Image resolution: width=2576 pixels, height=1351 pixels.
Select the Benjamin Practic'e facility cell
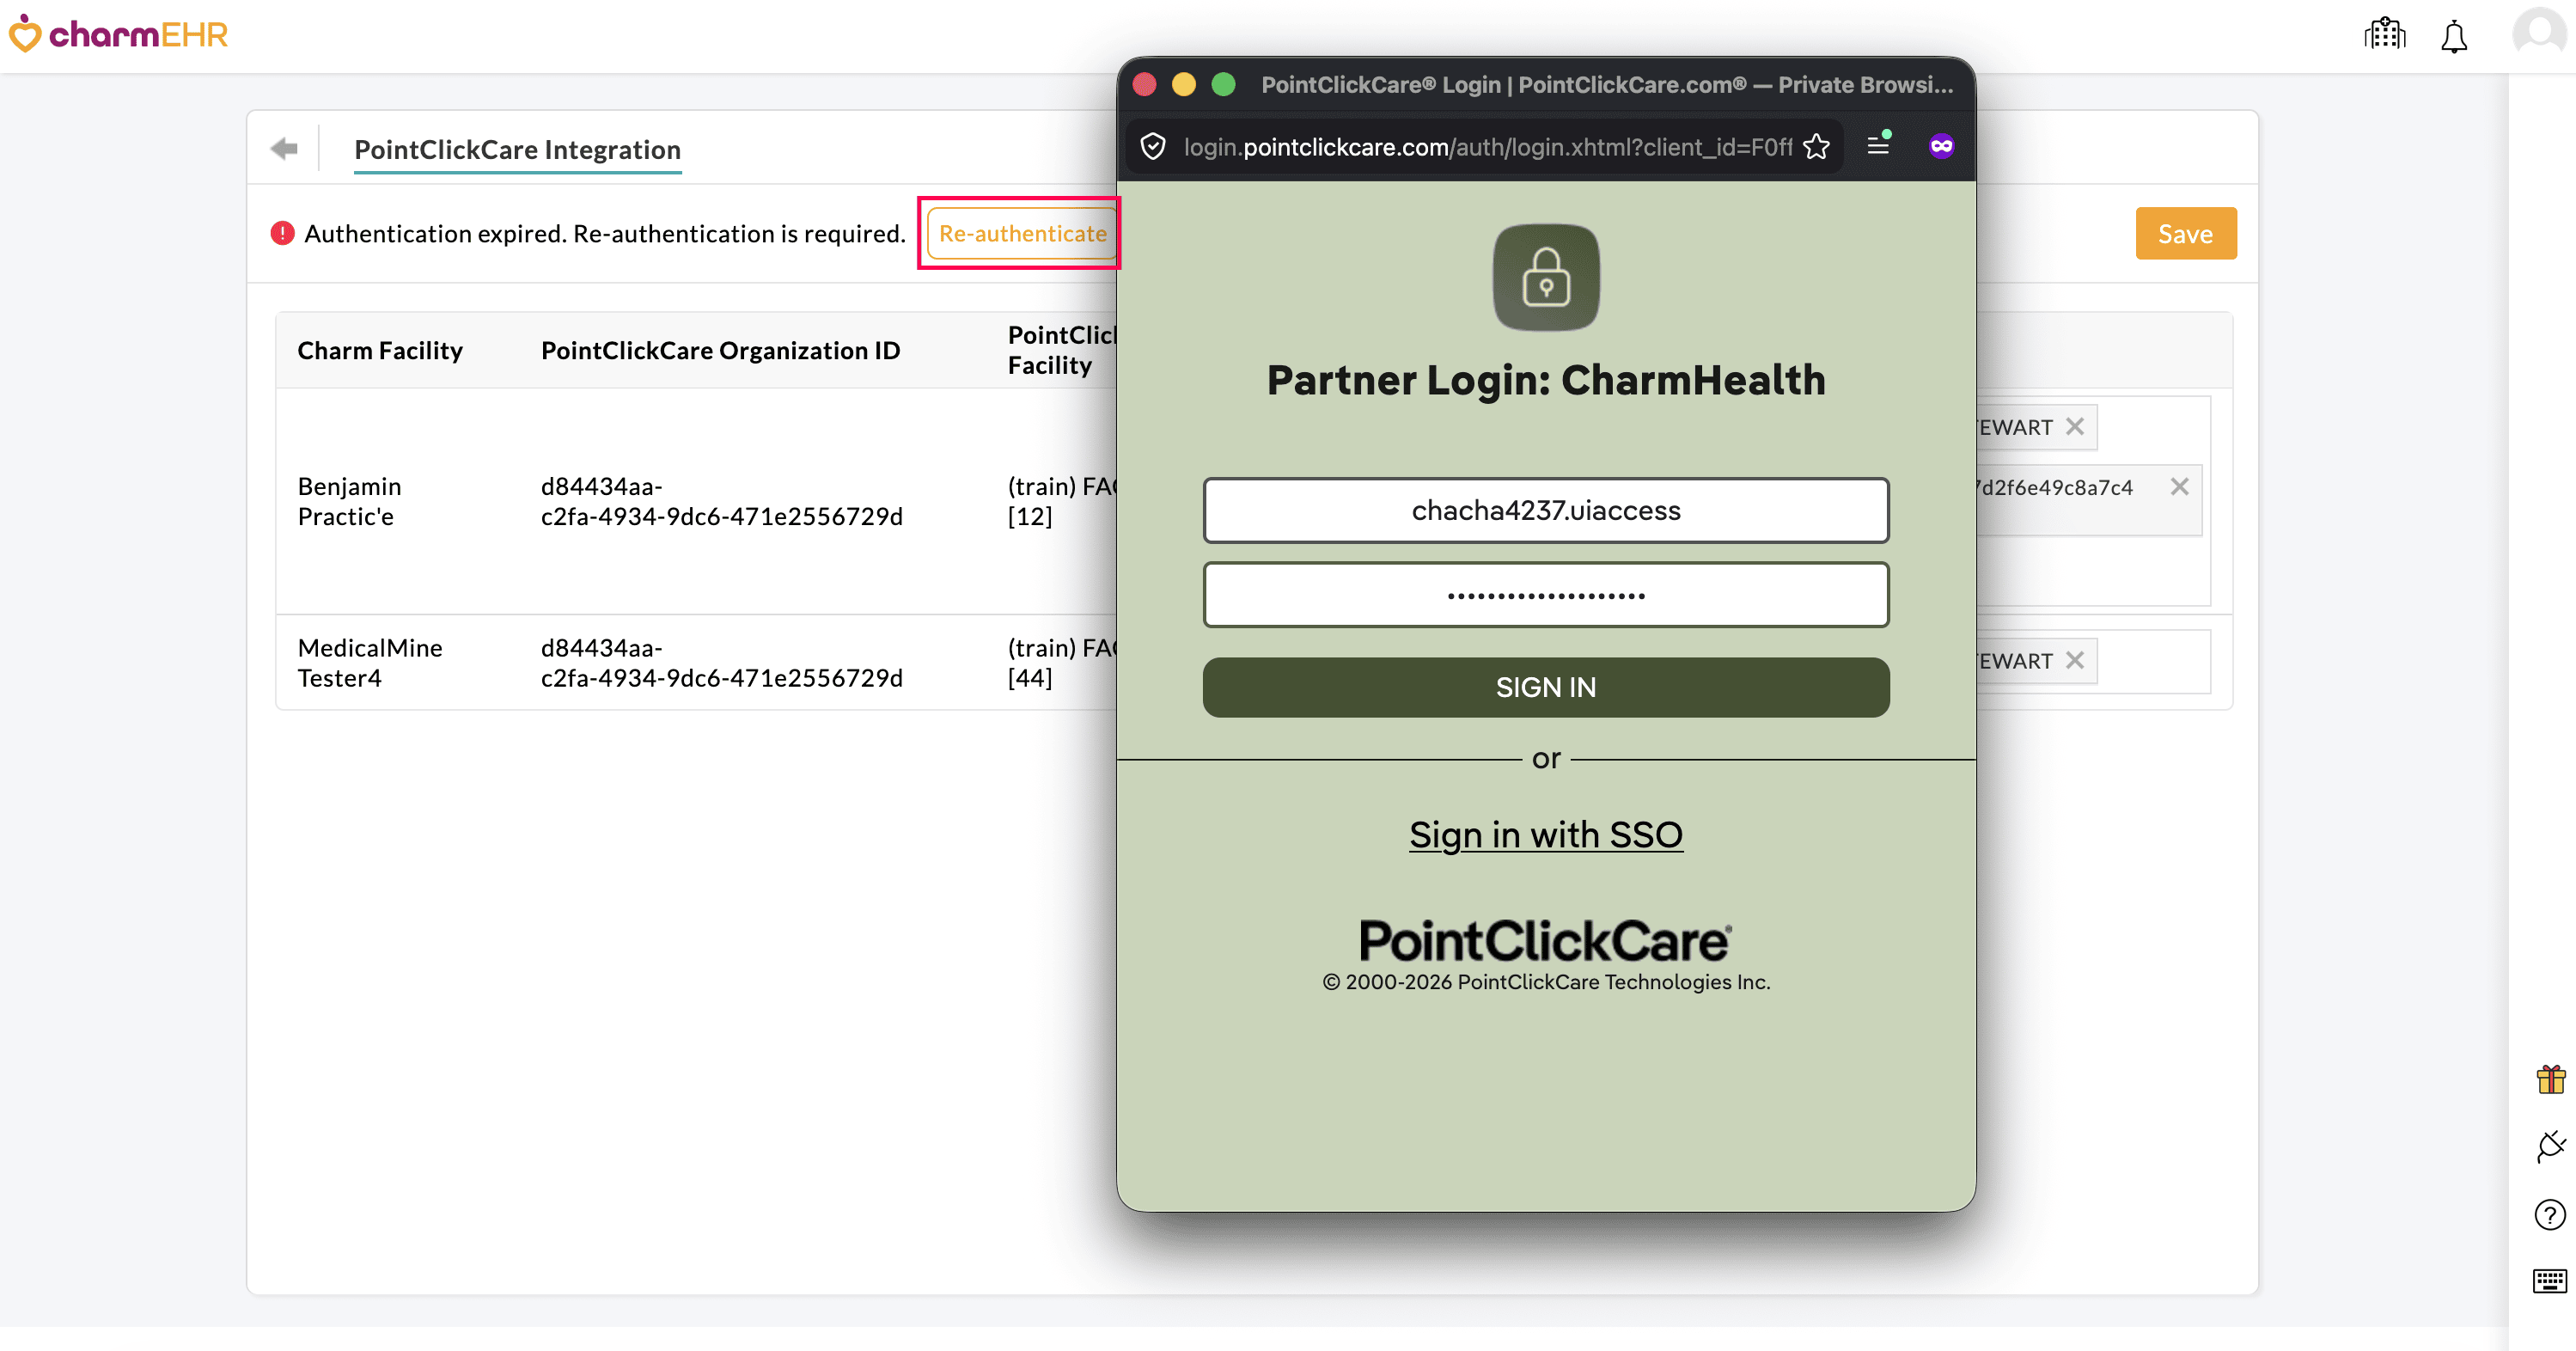pyautogui.click(x=350, y=501)
